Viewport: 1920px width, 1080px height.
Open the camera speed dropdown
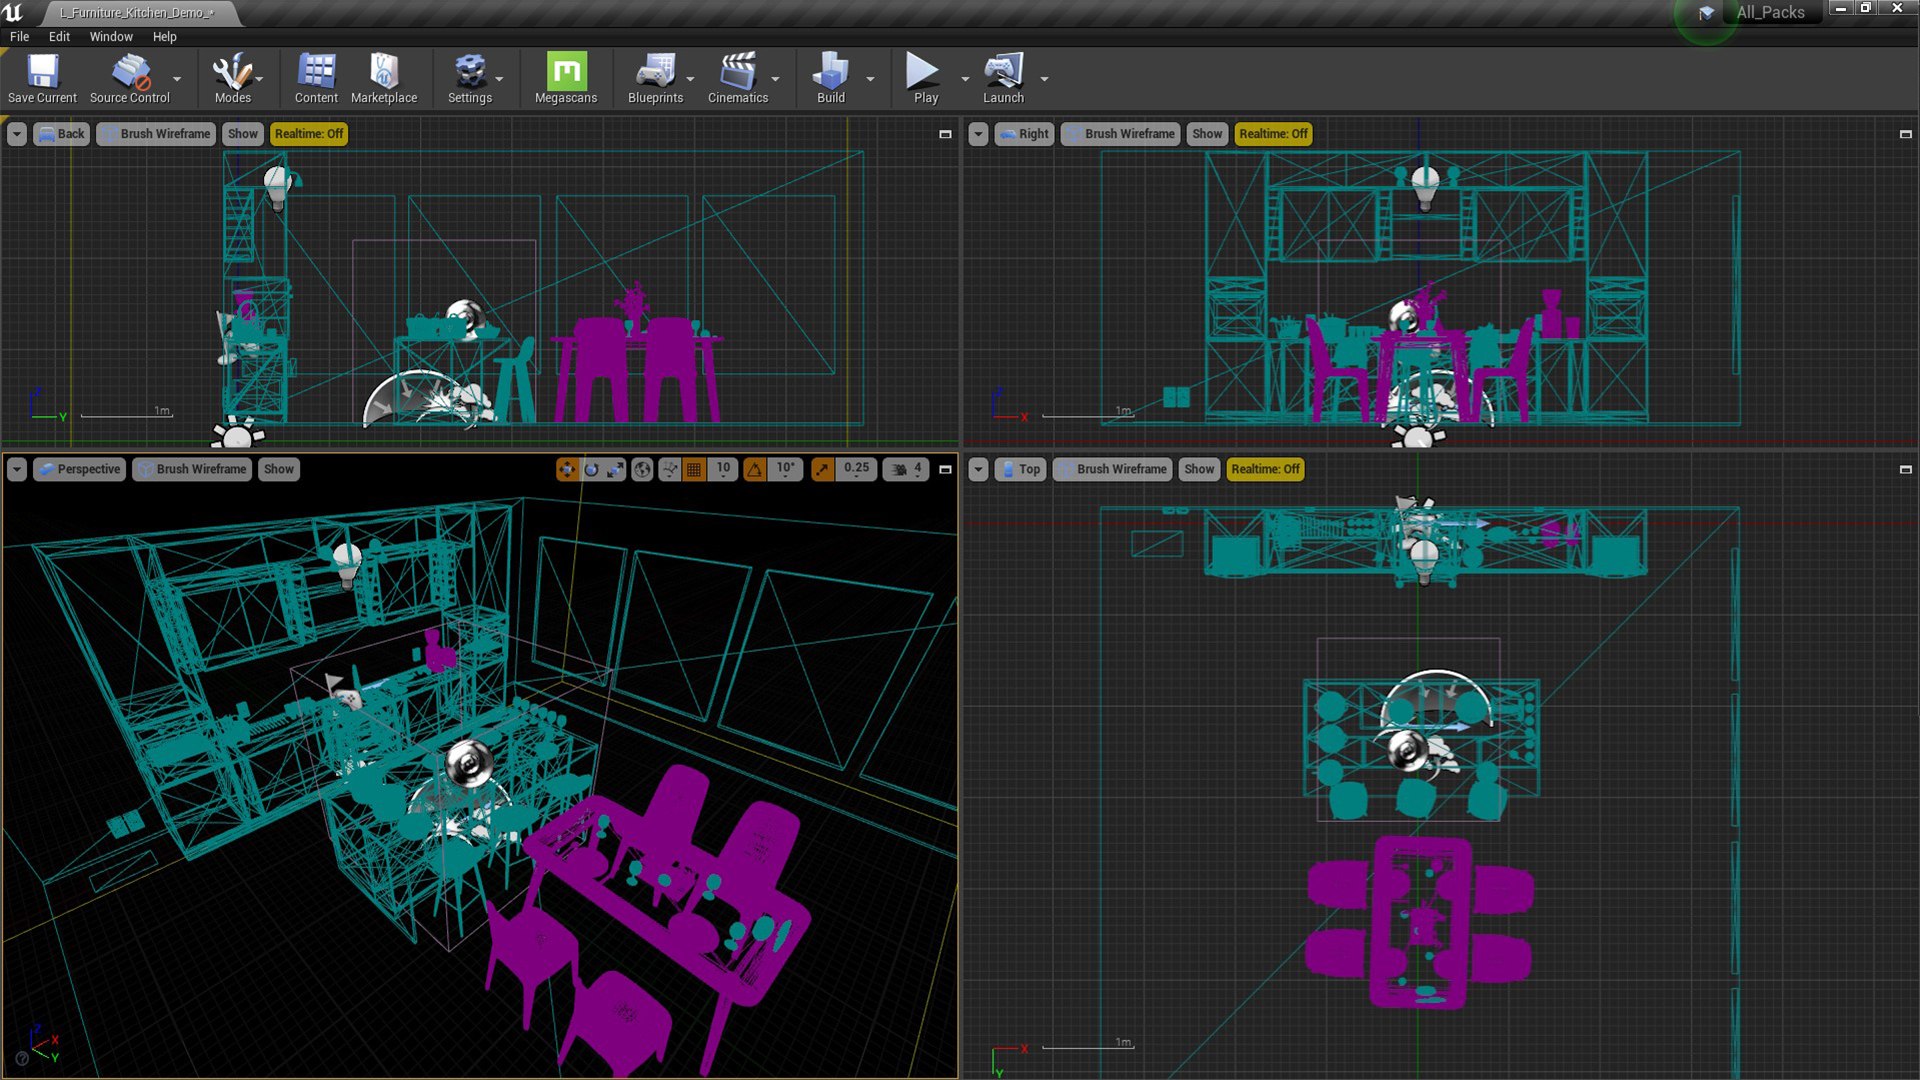[906, 469]
